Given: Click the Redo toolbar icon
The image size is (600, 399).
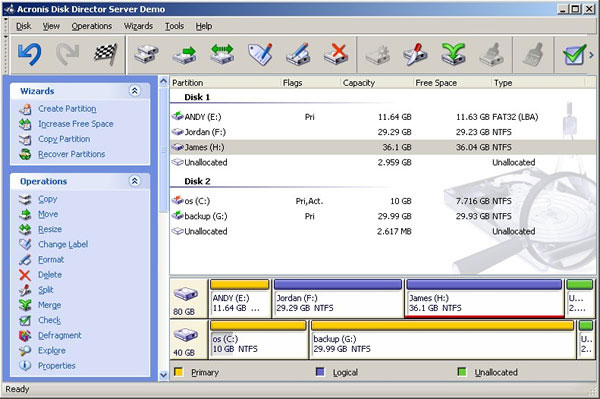Looking at the screenshot, I should [x=67, y=54].
